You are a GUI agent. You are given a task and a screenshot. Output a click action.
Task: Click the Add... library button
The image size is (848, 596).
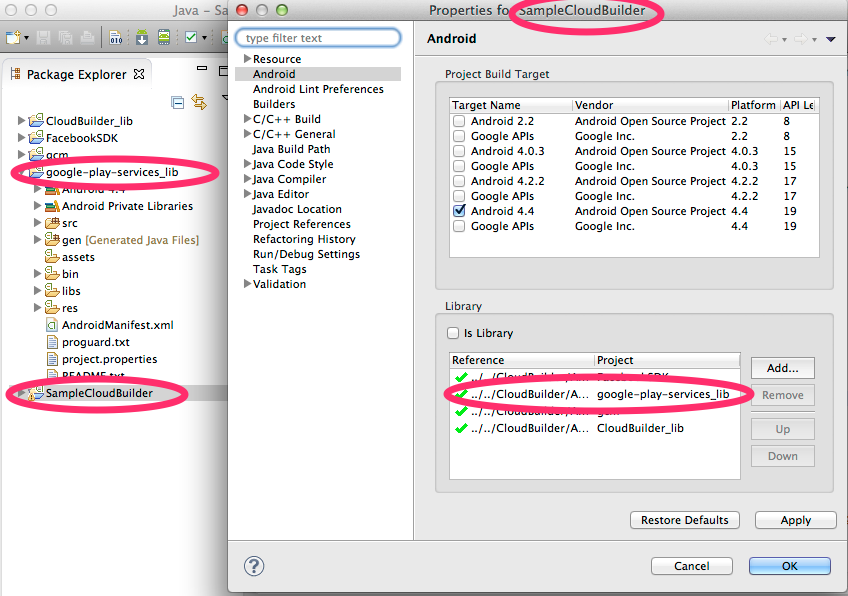click(x=783, y=368)
